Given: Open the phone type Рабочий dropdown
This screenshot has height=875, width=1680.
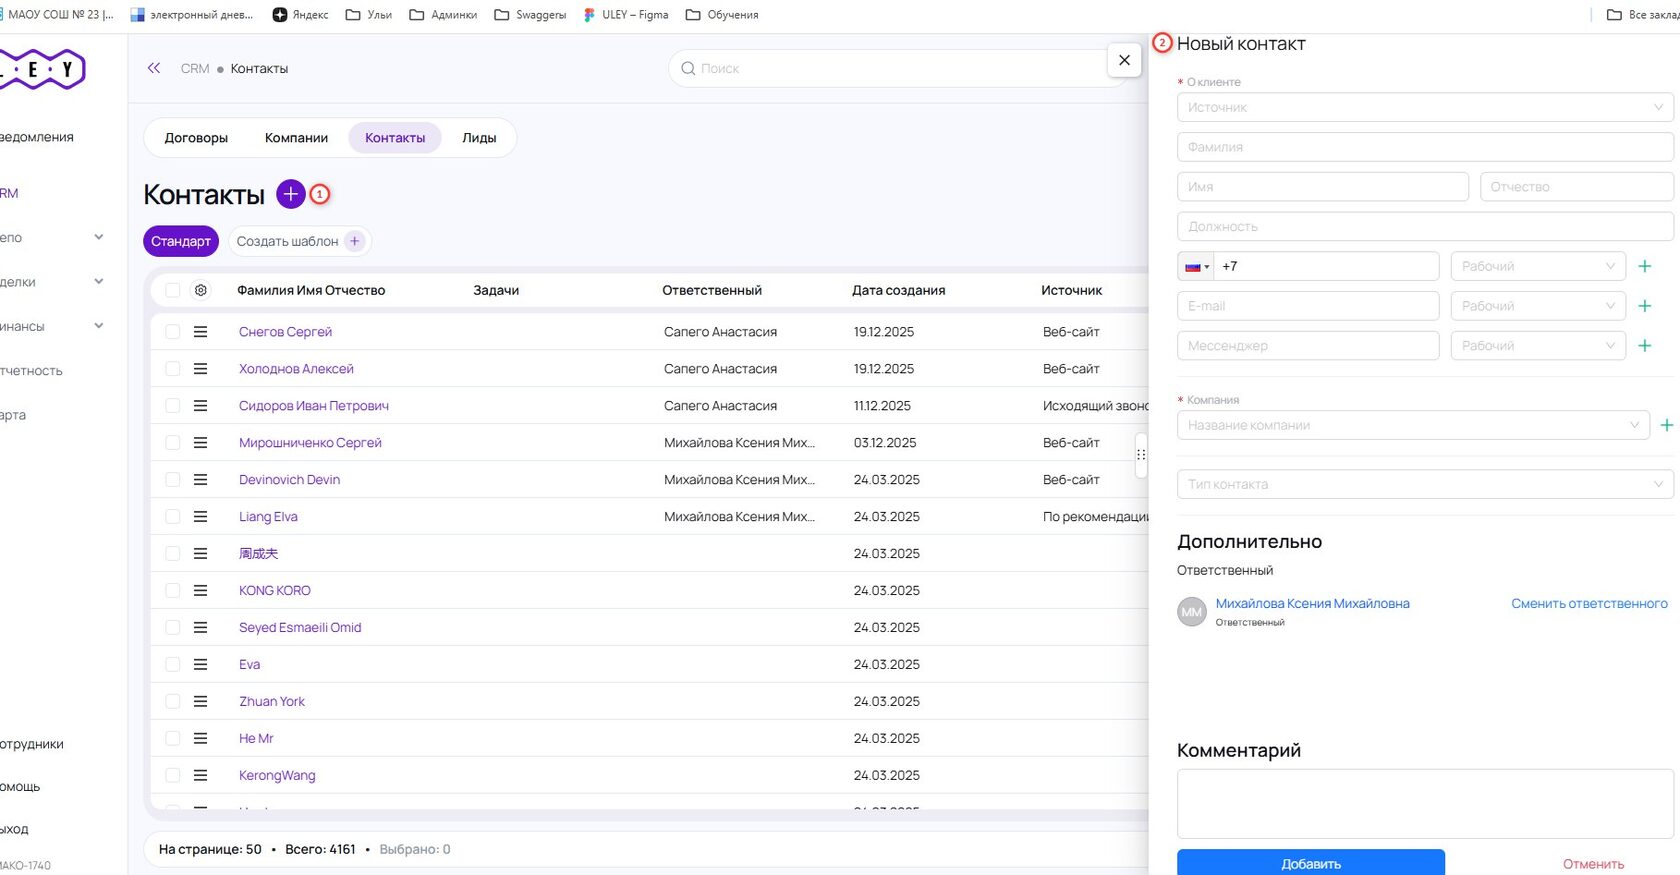Looking at the screenshot, I should (x=1538, y=266).
